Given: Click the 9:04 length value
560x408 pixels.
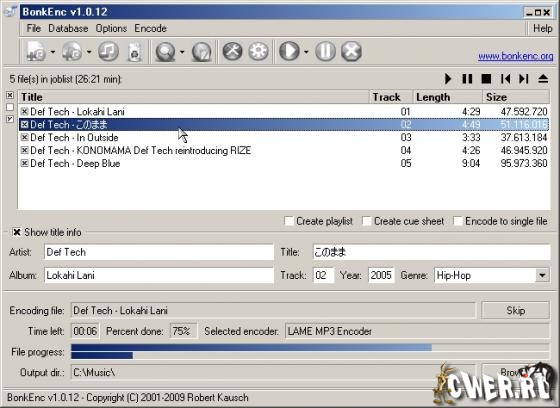Looking at the screenshot, I should coord(471,163).
